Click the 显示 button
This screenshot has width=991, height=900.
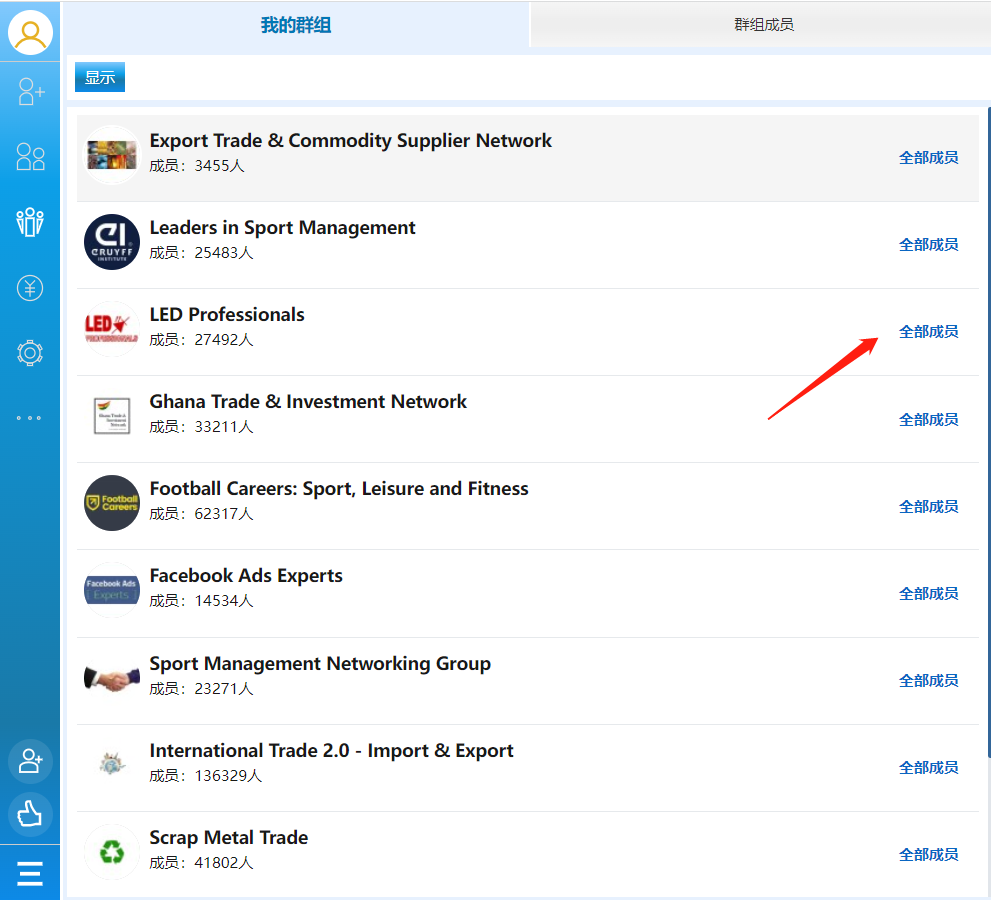pyautogui.click(x=100, y=78)
